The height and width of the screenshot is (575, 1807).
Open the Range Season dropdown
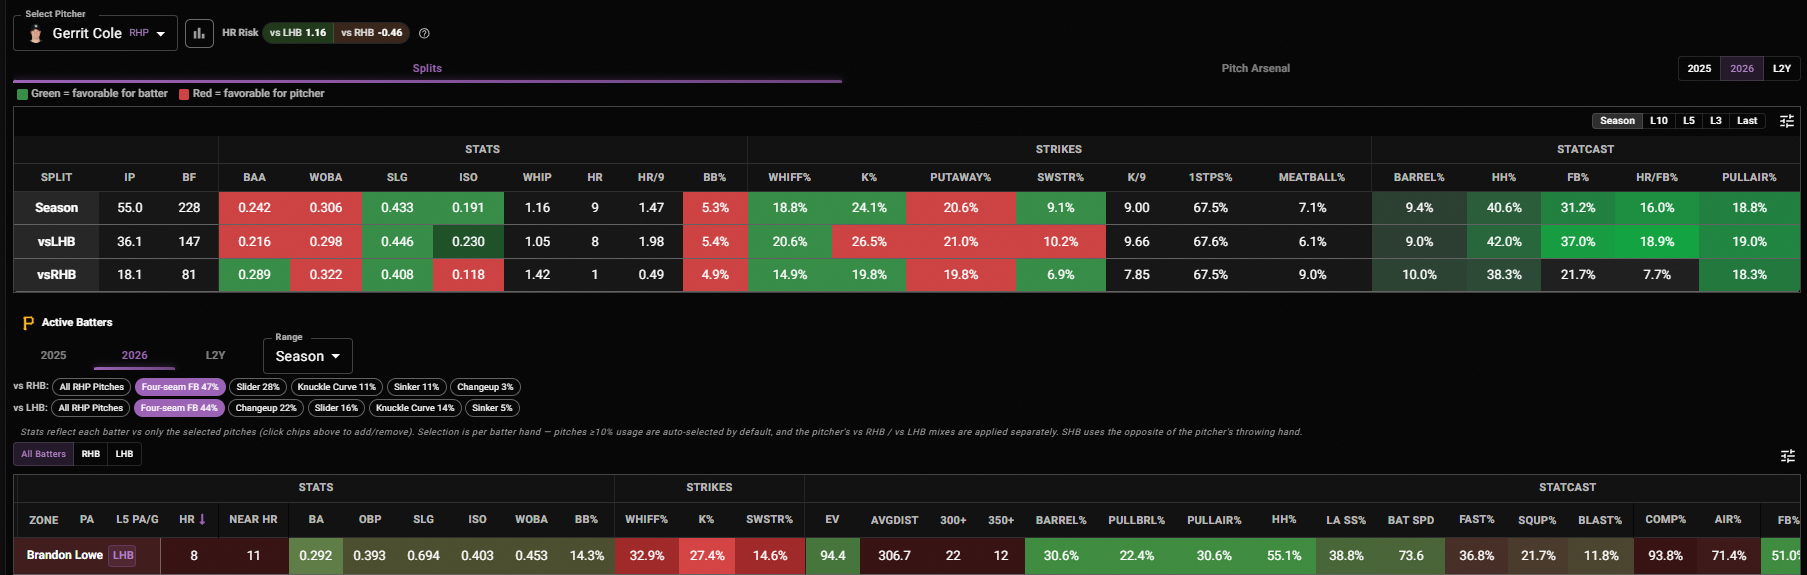[308, 356]
